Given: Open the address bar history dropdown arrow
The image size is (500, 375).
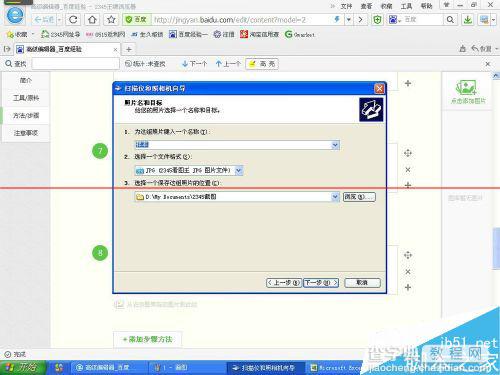Looking at the screenshot, I should 349,20.
